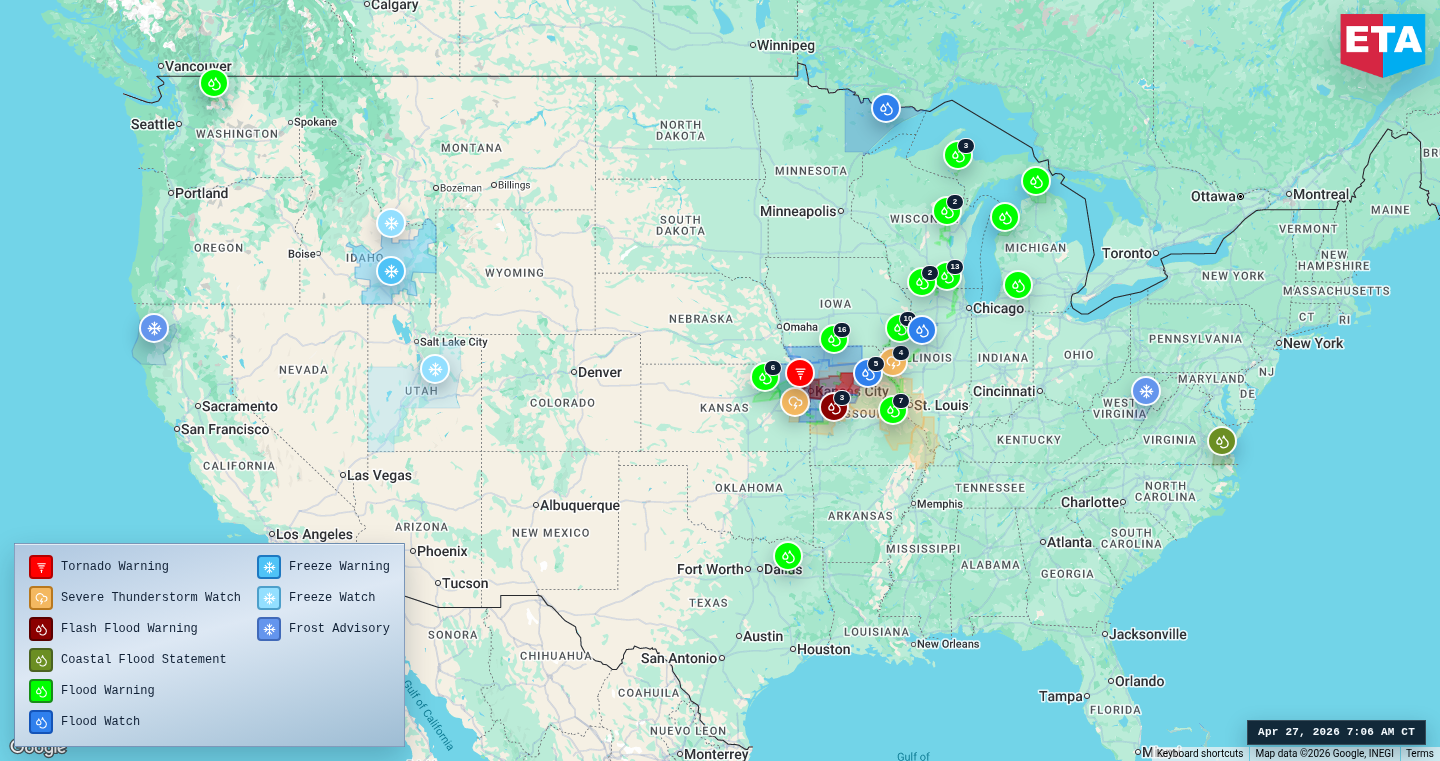
Task: Select the Flood Warning marker near Dallas
Action: (x=787, y=556)
